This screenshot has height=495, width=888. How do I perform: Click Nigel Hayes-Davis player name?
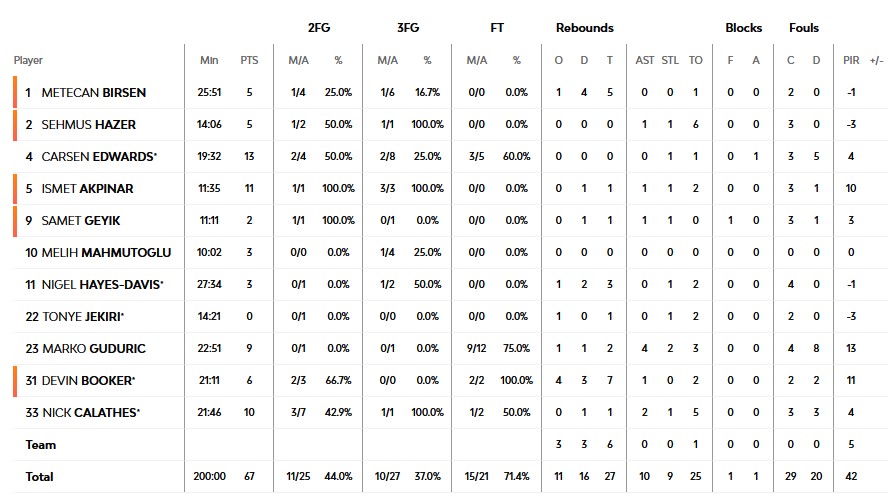pyautogui.click(x=102, y=285)
